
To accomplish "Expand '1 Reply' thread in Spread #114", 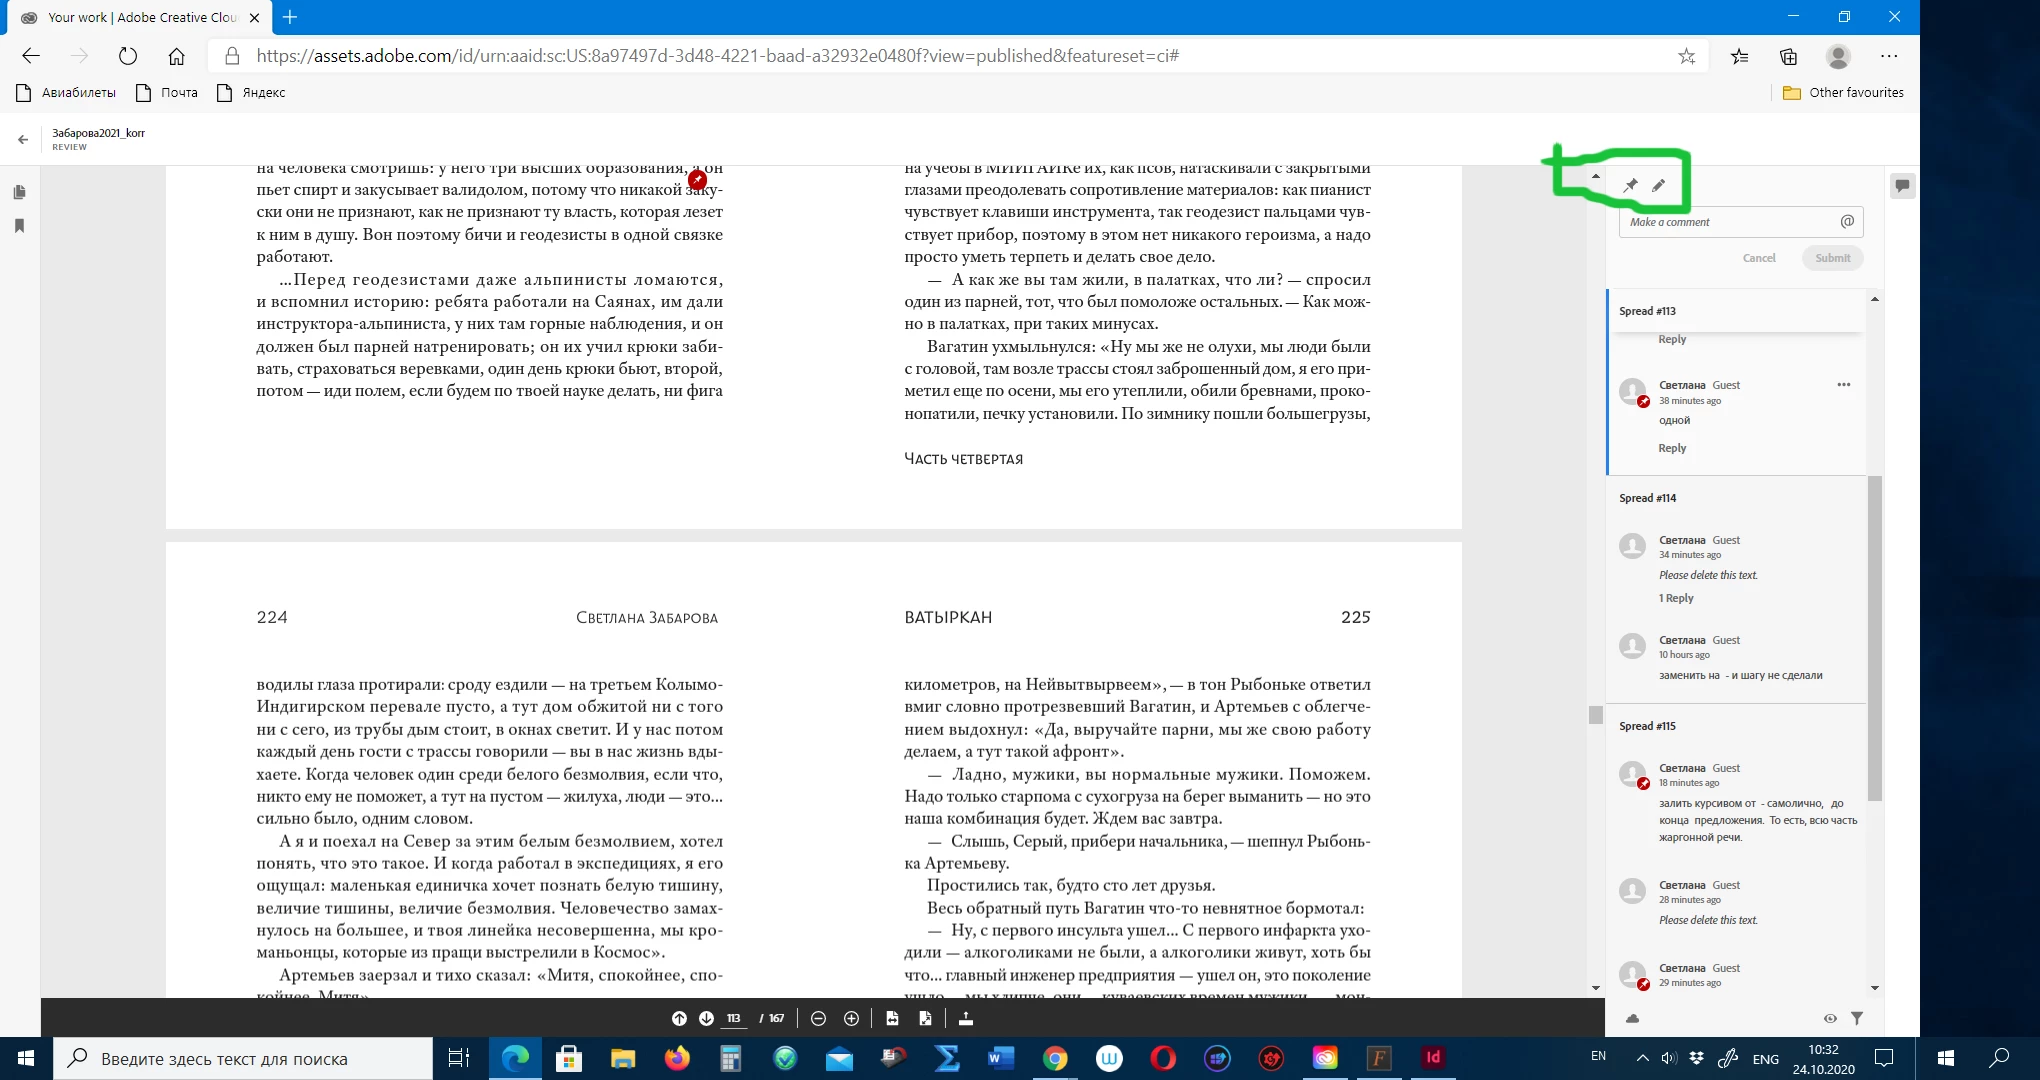I will (1676, 598).
